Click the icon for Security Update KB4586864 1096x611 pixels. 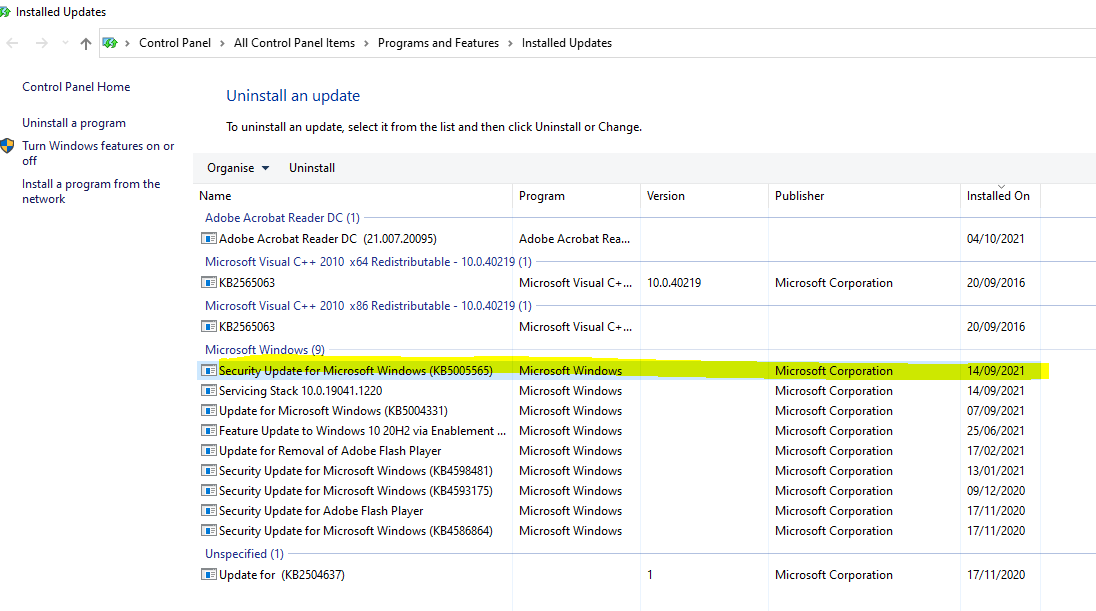[x=208, y=531]
